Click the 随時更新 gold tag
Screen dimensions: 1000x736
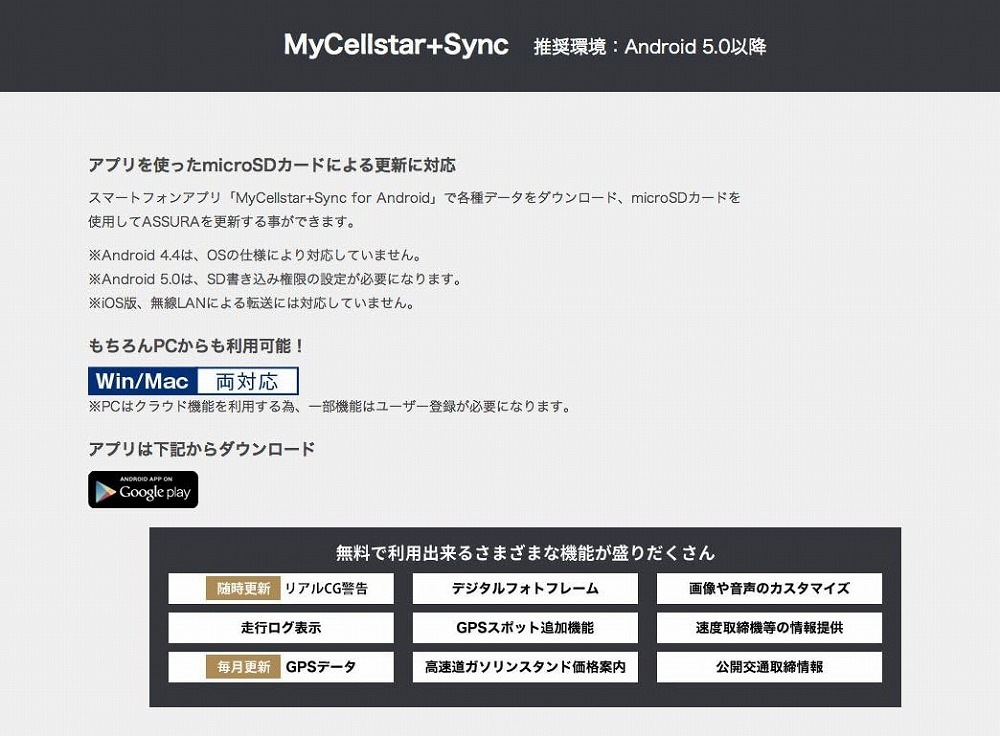point(243,588)
